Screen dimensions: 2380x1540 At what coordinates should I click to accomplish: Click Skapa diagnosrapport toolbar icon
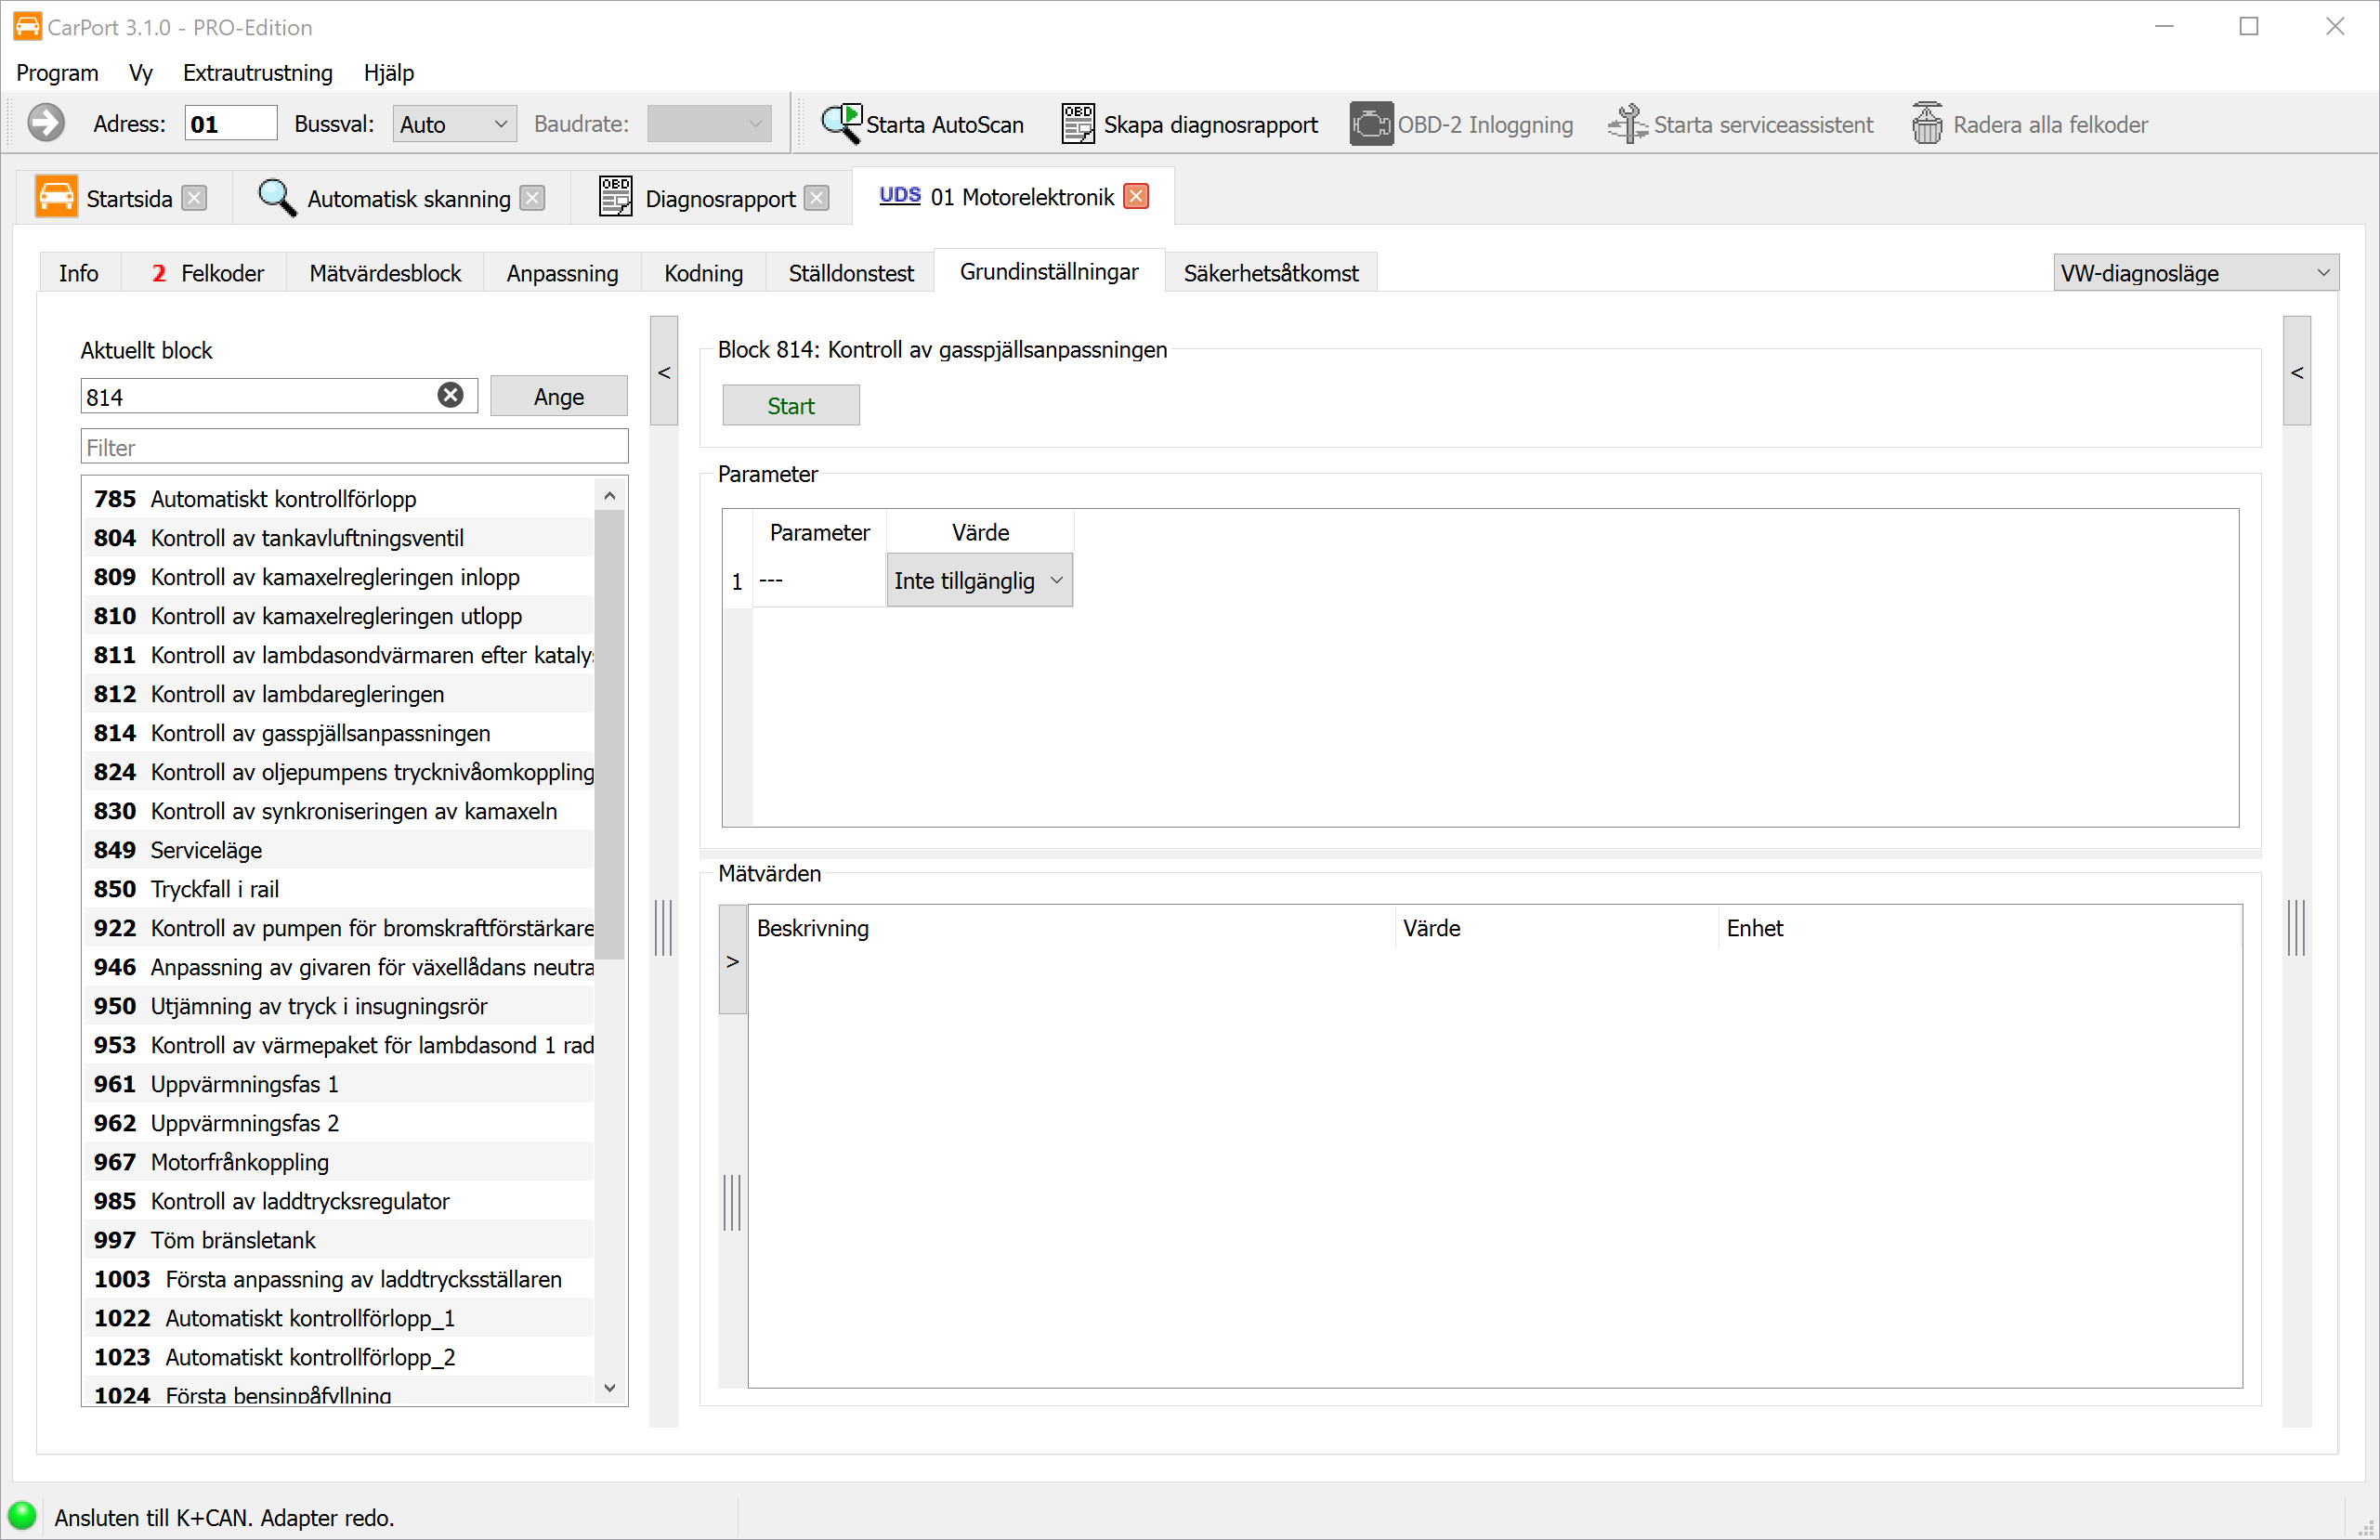coord(1078,124)
